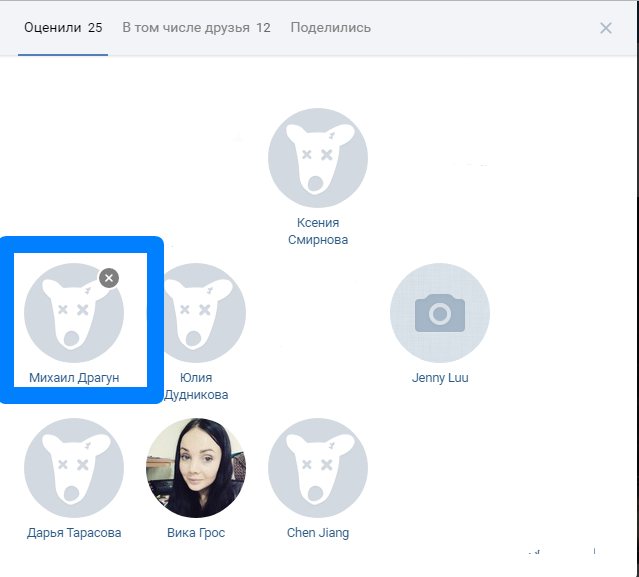Viewport: 639px width, 577px height.
Task: Click the name link Jenny Luu
Action: pos(440,378)
